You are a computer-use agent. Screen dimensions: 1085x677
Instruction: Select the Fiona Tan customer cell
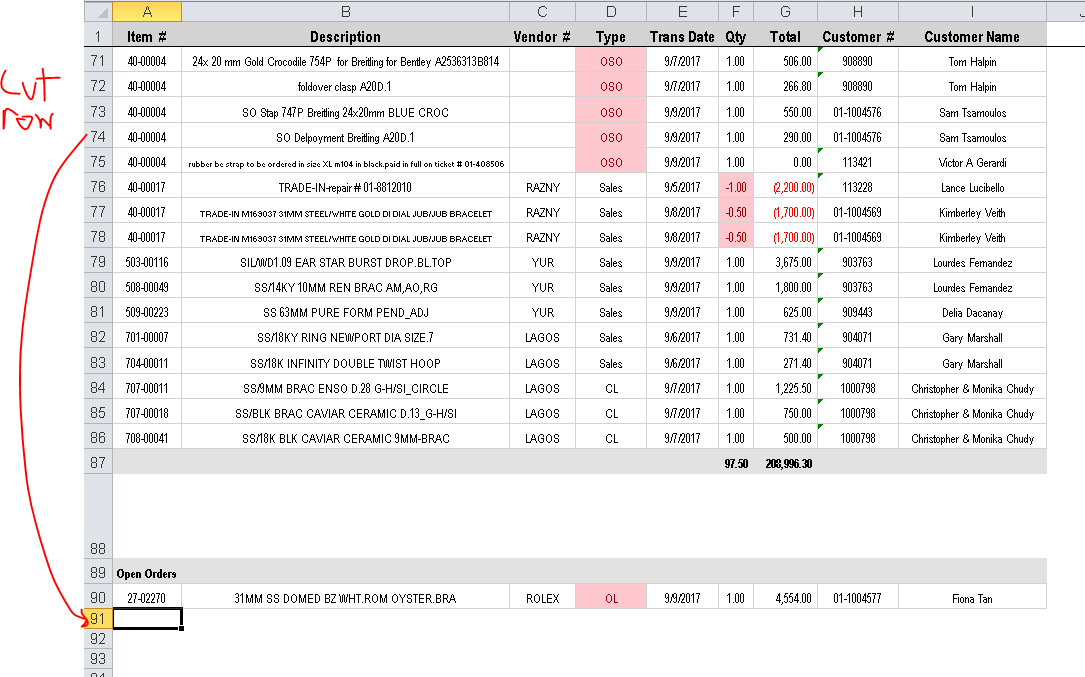click(x=971, y=596)
